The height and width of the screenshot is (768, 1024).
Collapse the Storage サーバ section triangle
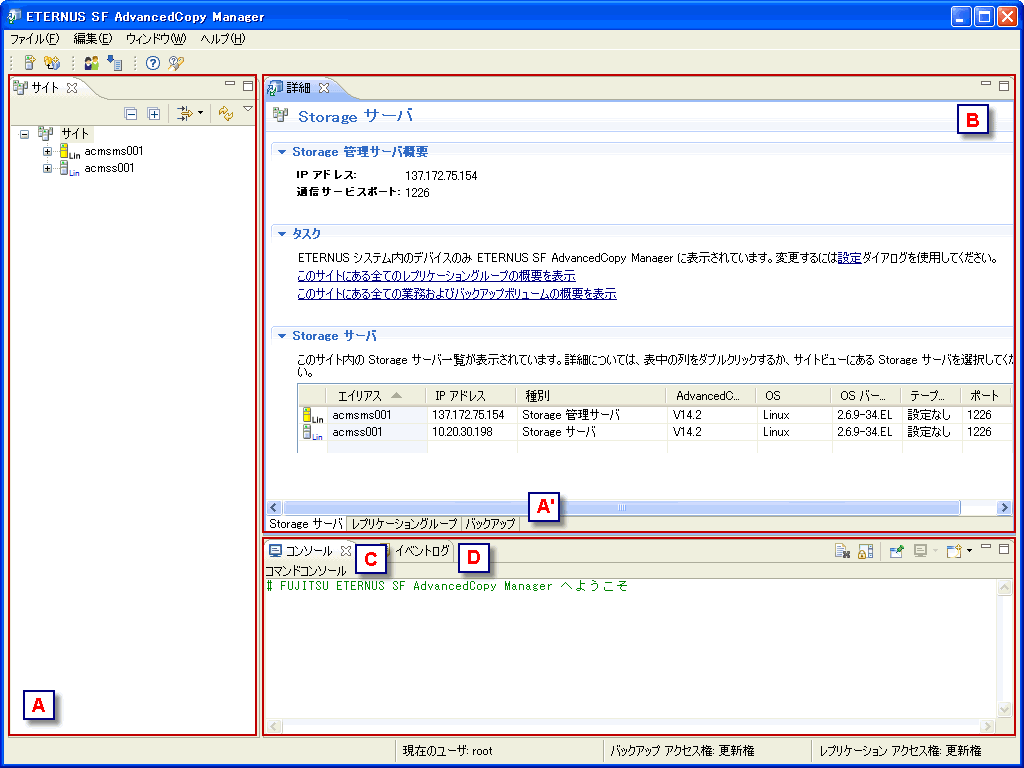click(x=282, y=336)
